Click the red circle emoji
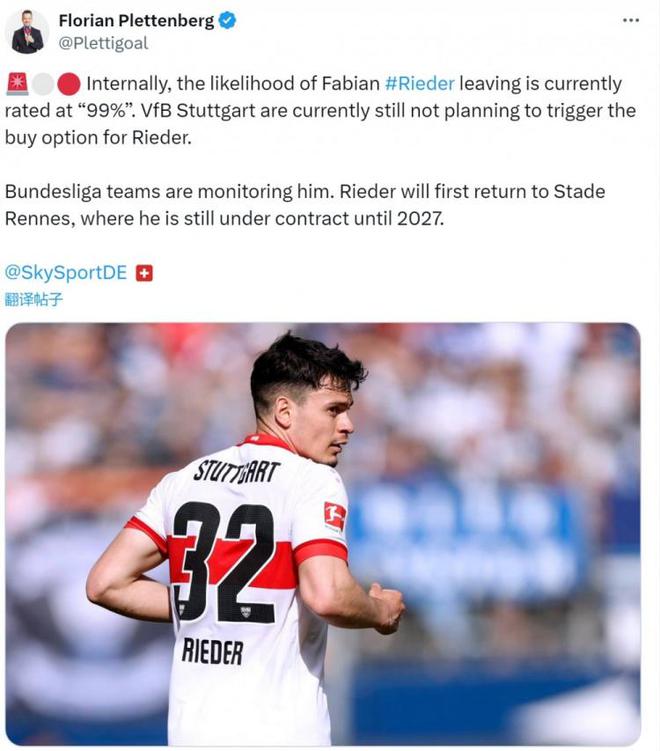Screen dimensions: 660x751 click(68, 84)
